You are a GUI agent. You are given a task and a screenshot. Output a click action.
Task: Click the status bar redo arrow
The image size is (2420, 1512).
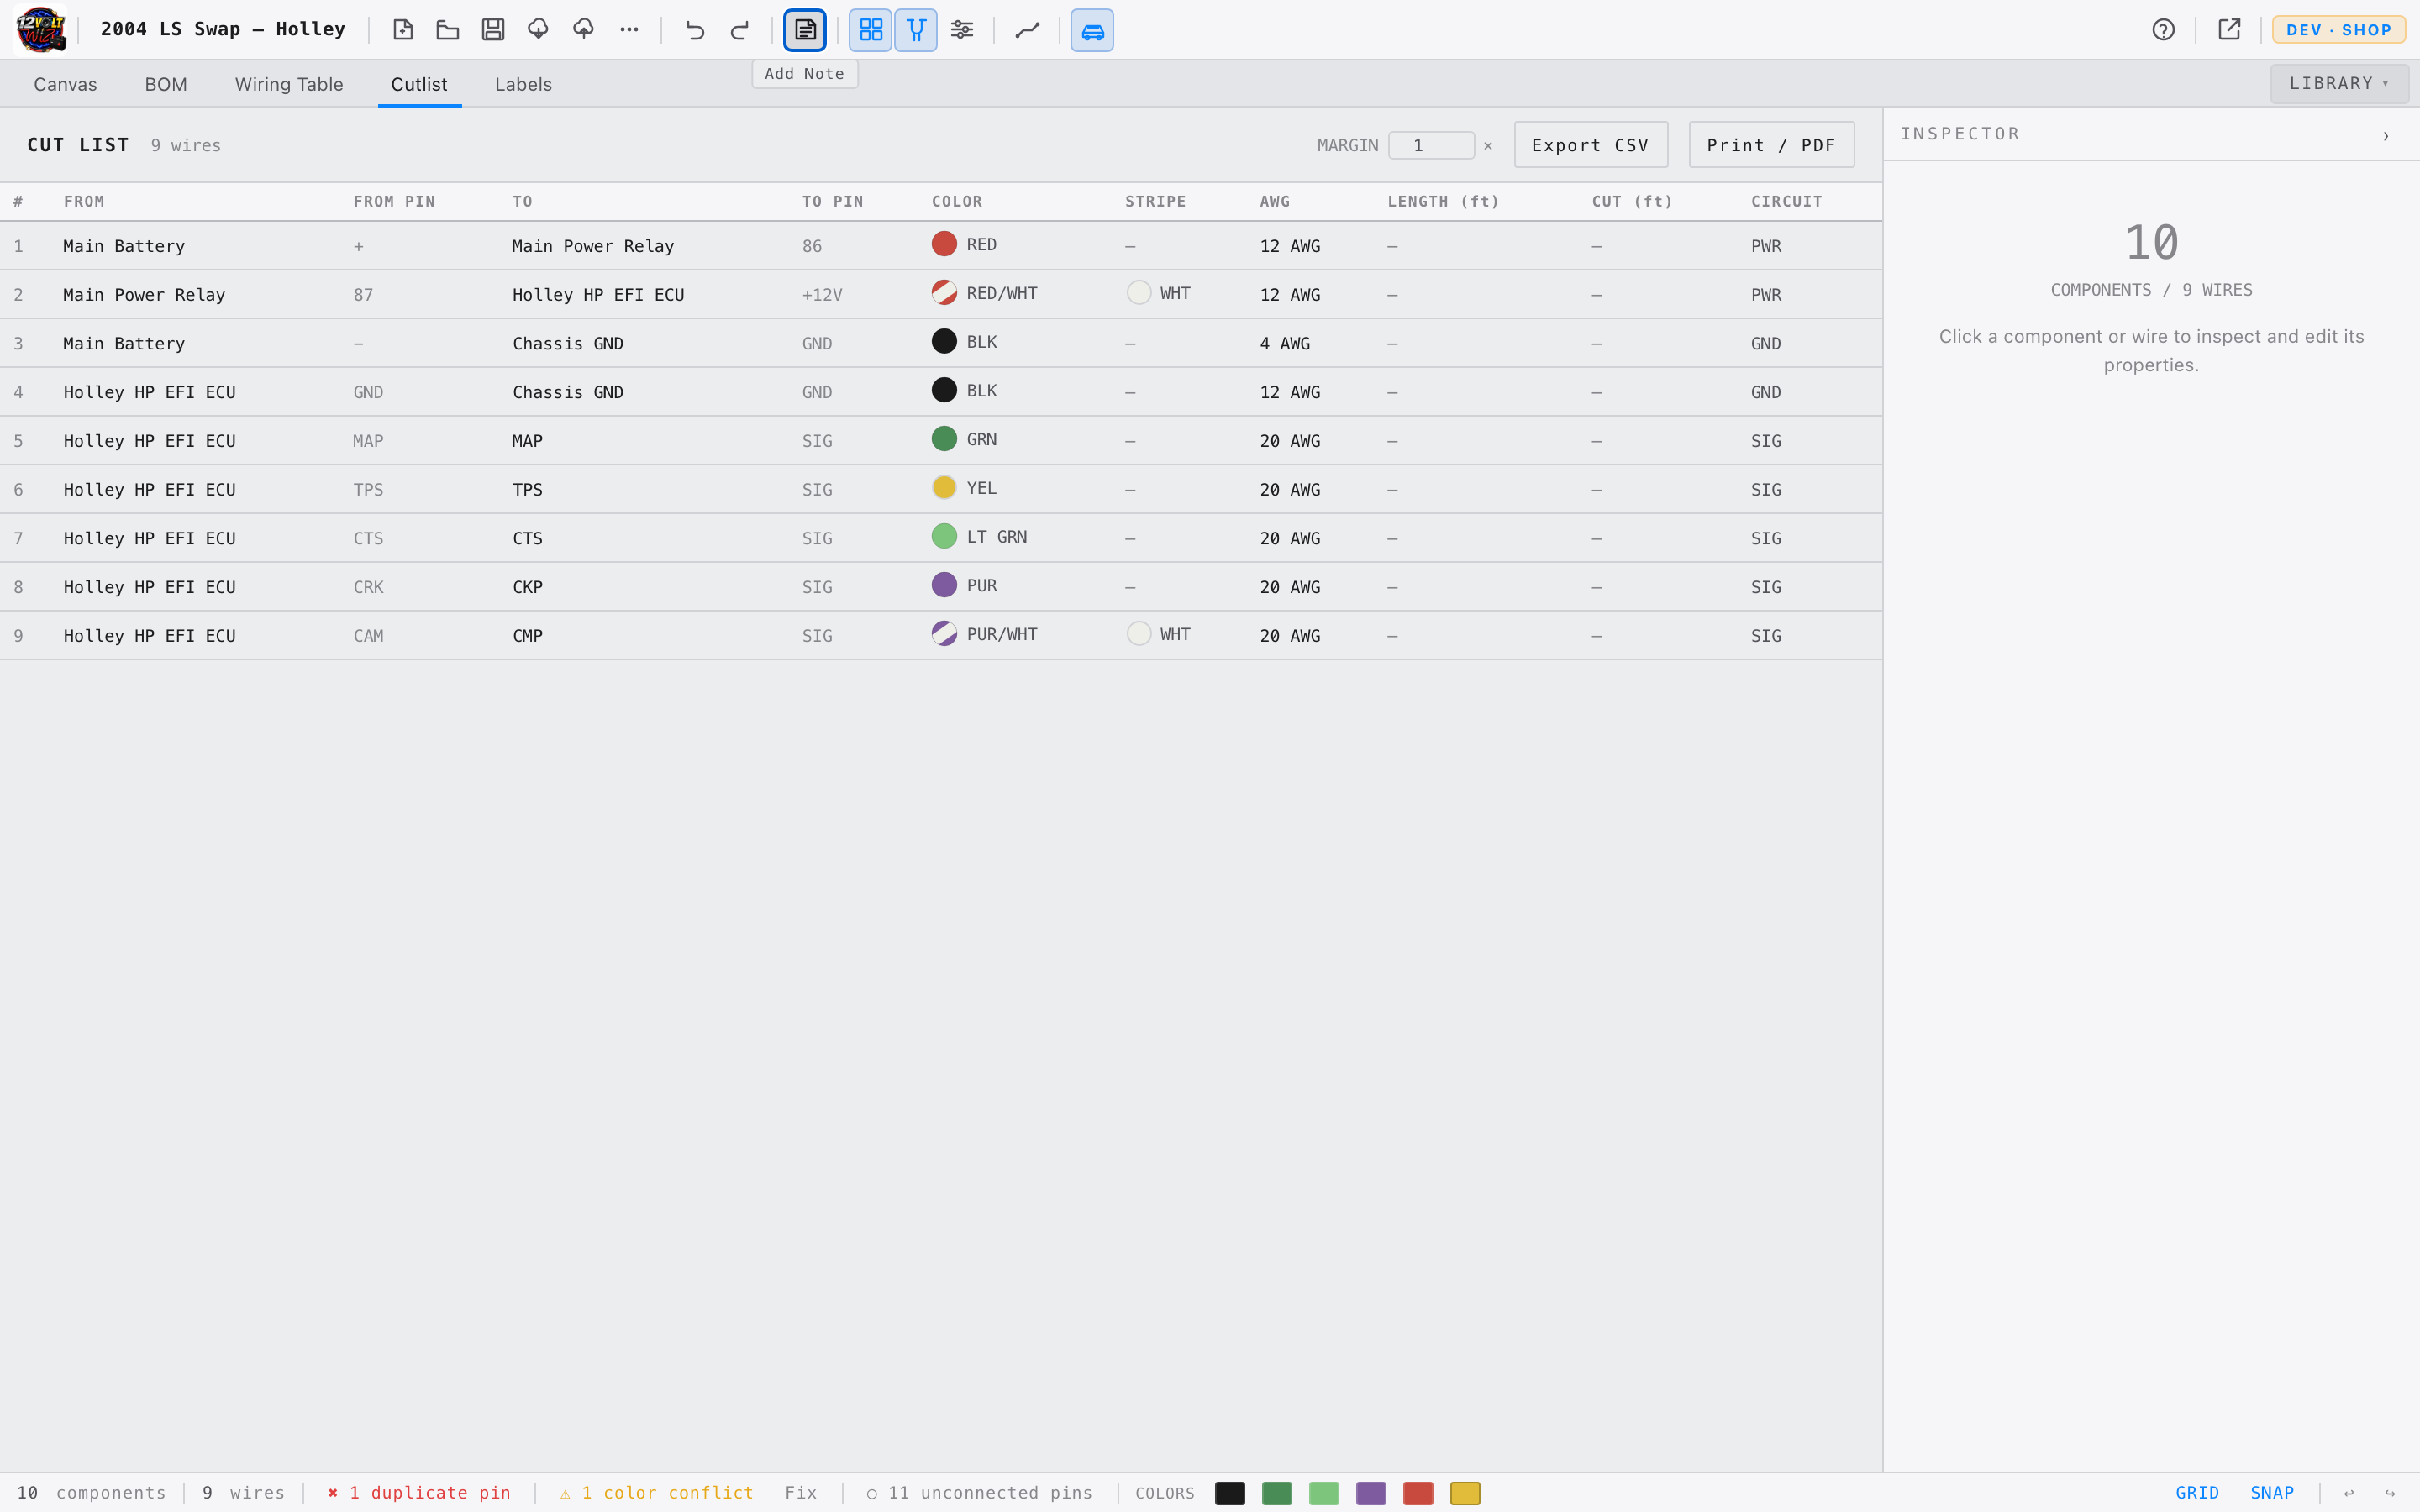(2390, 1493)
